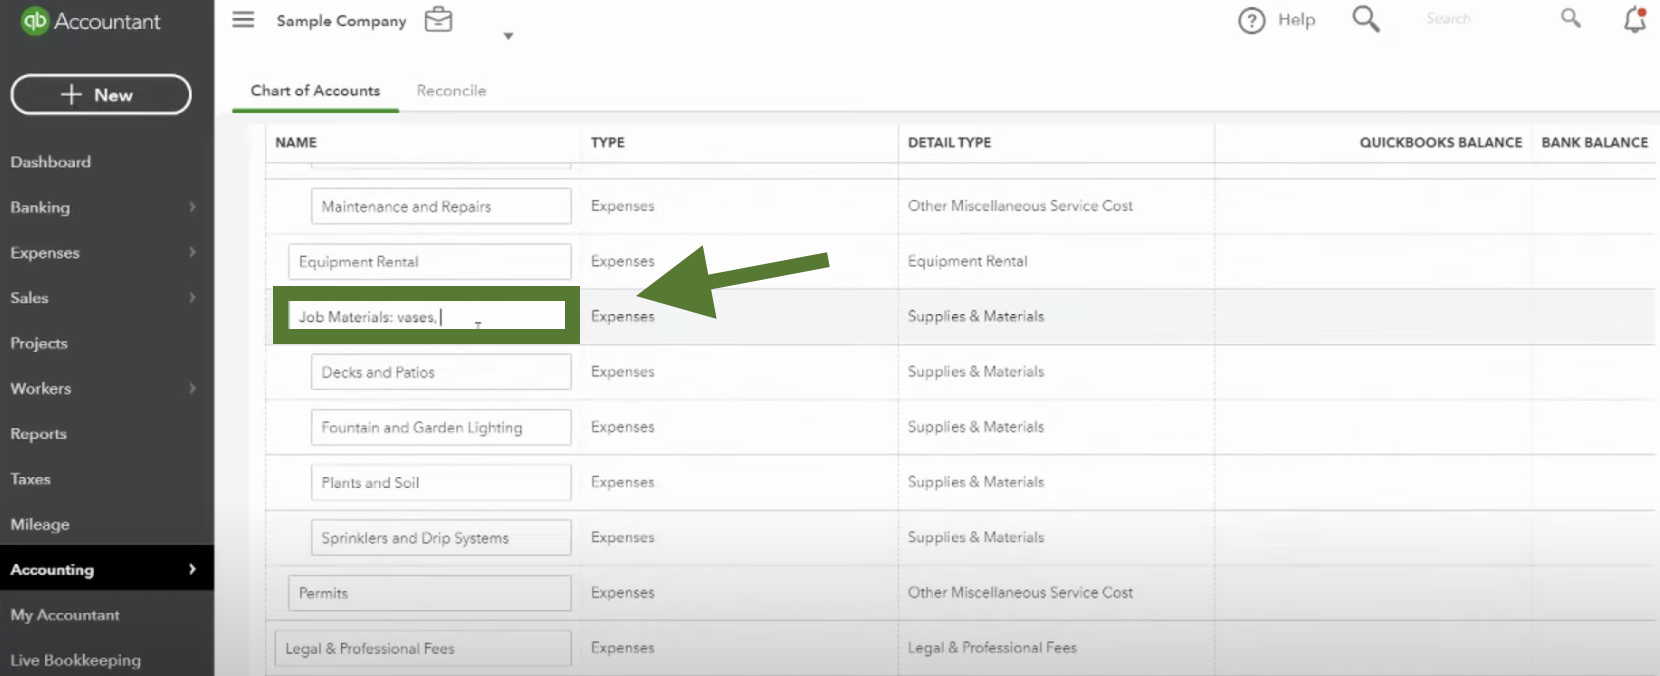Click the briefcase icon beside Sample Company

coord(438,20)
